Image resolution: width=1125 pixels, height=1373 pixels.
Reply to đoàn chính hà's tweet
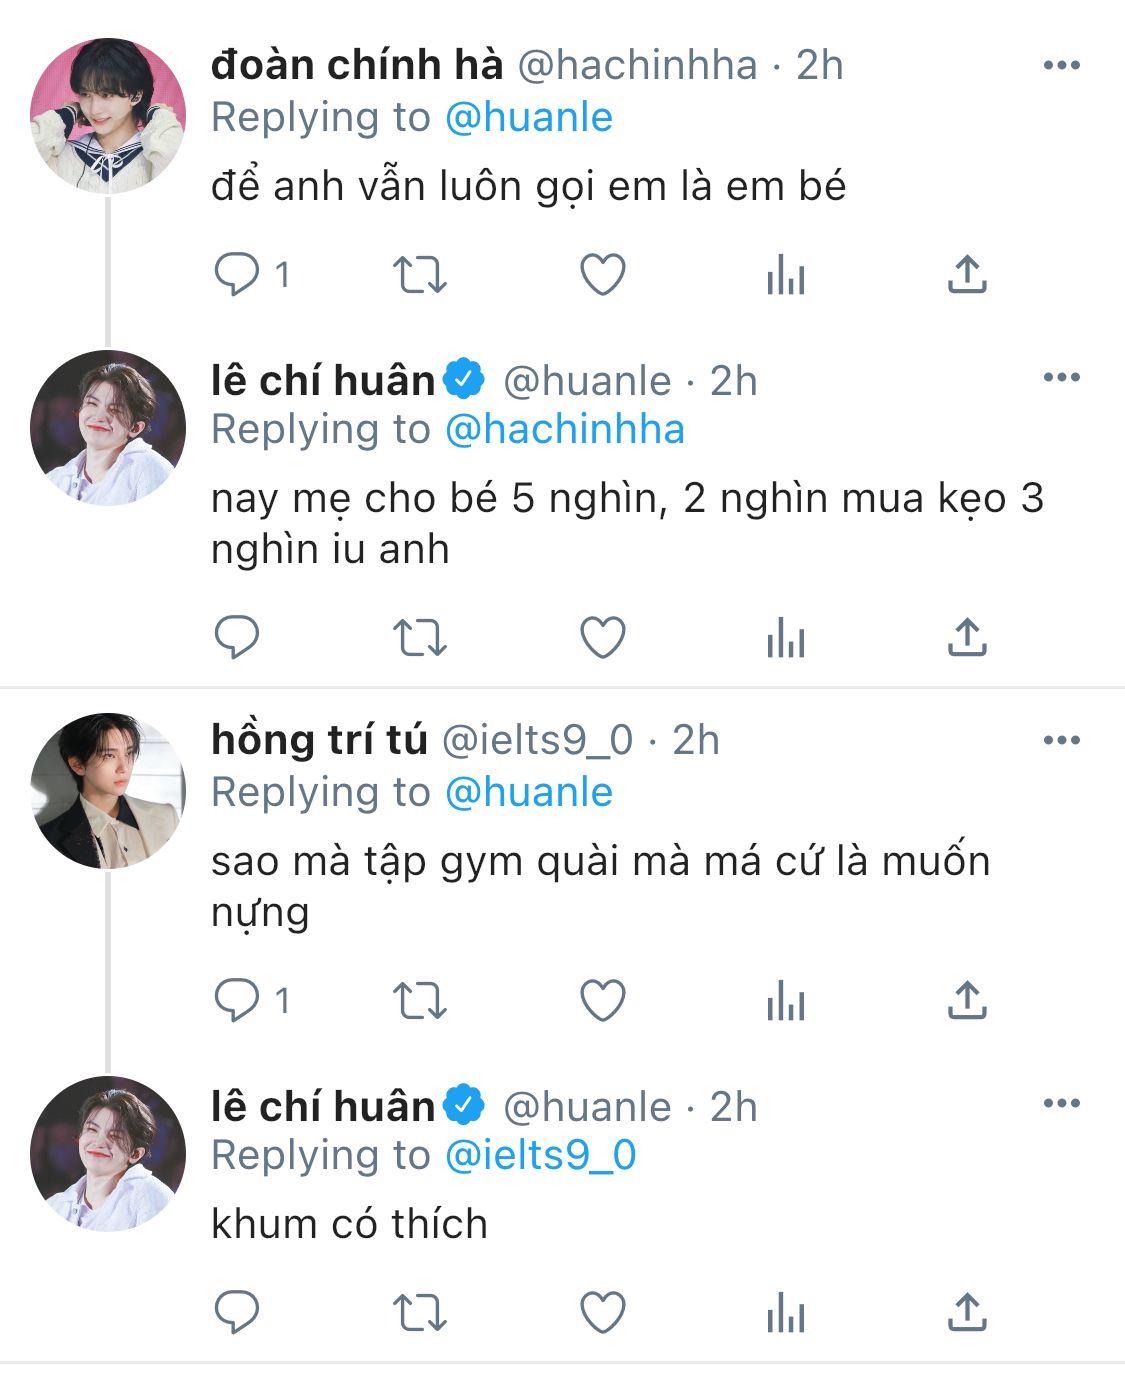point(237,274)
